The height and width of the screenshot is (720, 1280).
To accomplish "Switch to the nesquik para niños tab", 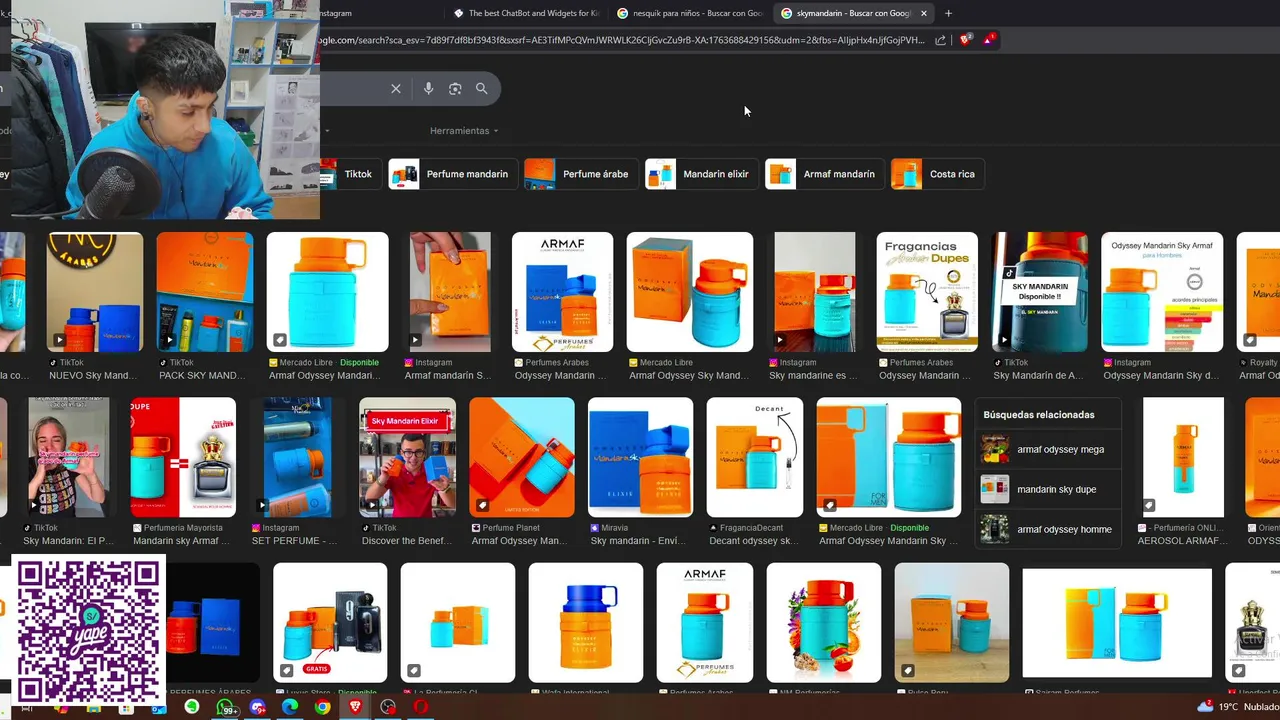I will tap(690, 13).
